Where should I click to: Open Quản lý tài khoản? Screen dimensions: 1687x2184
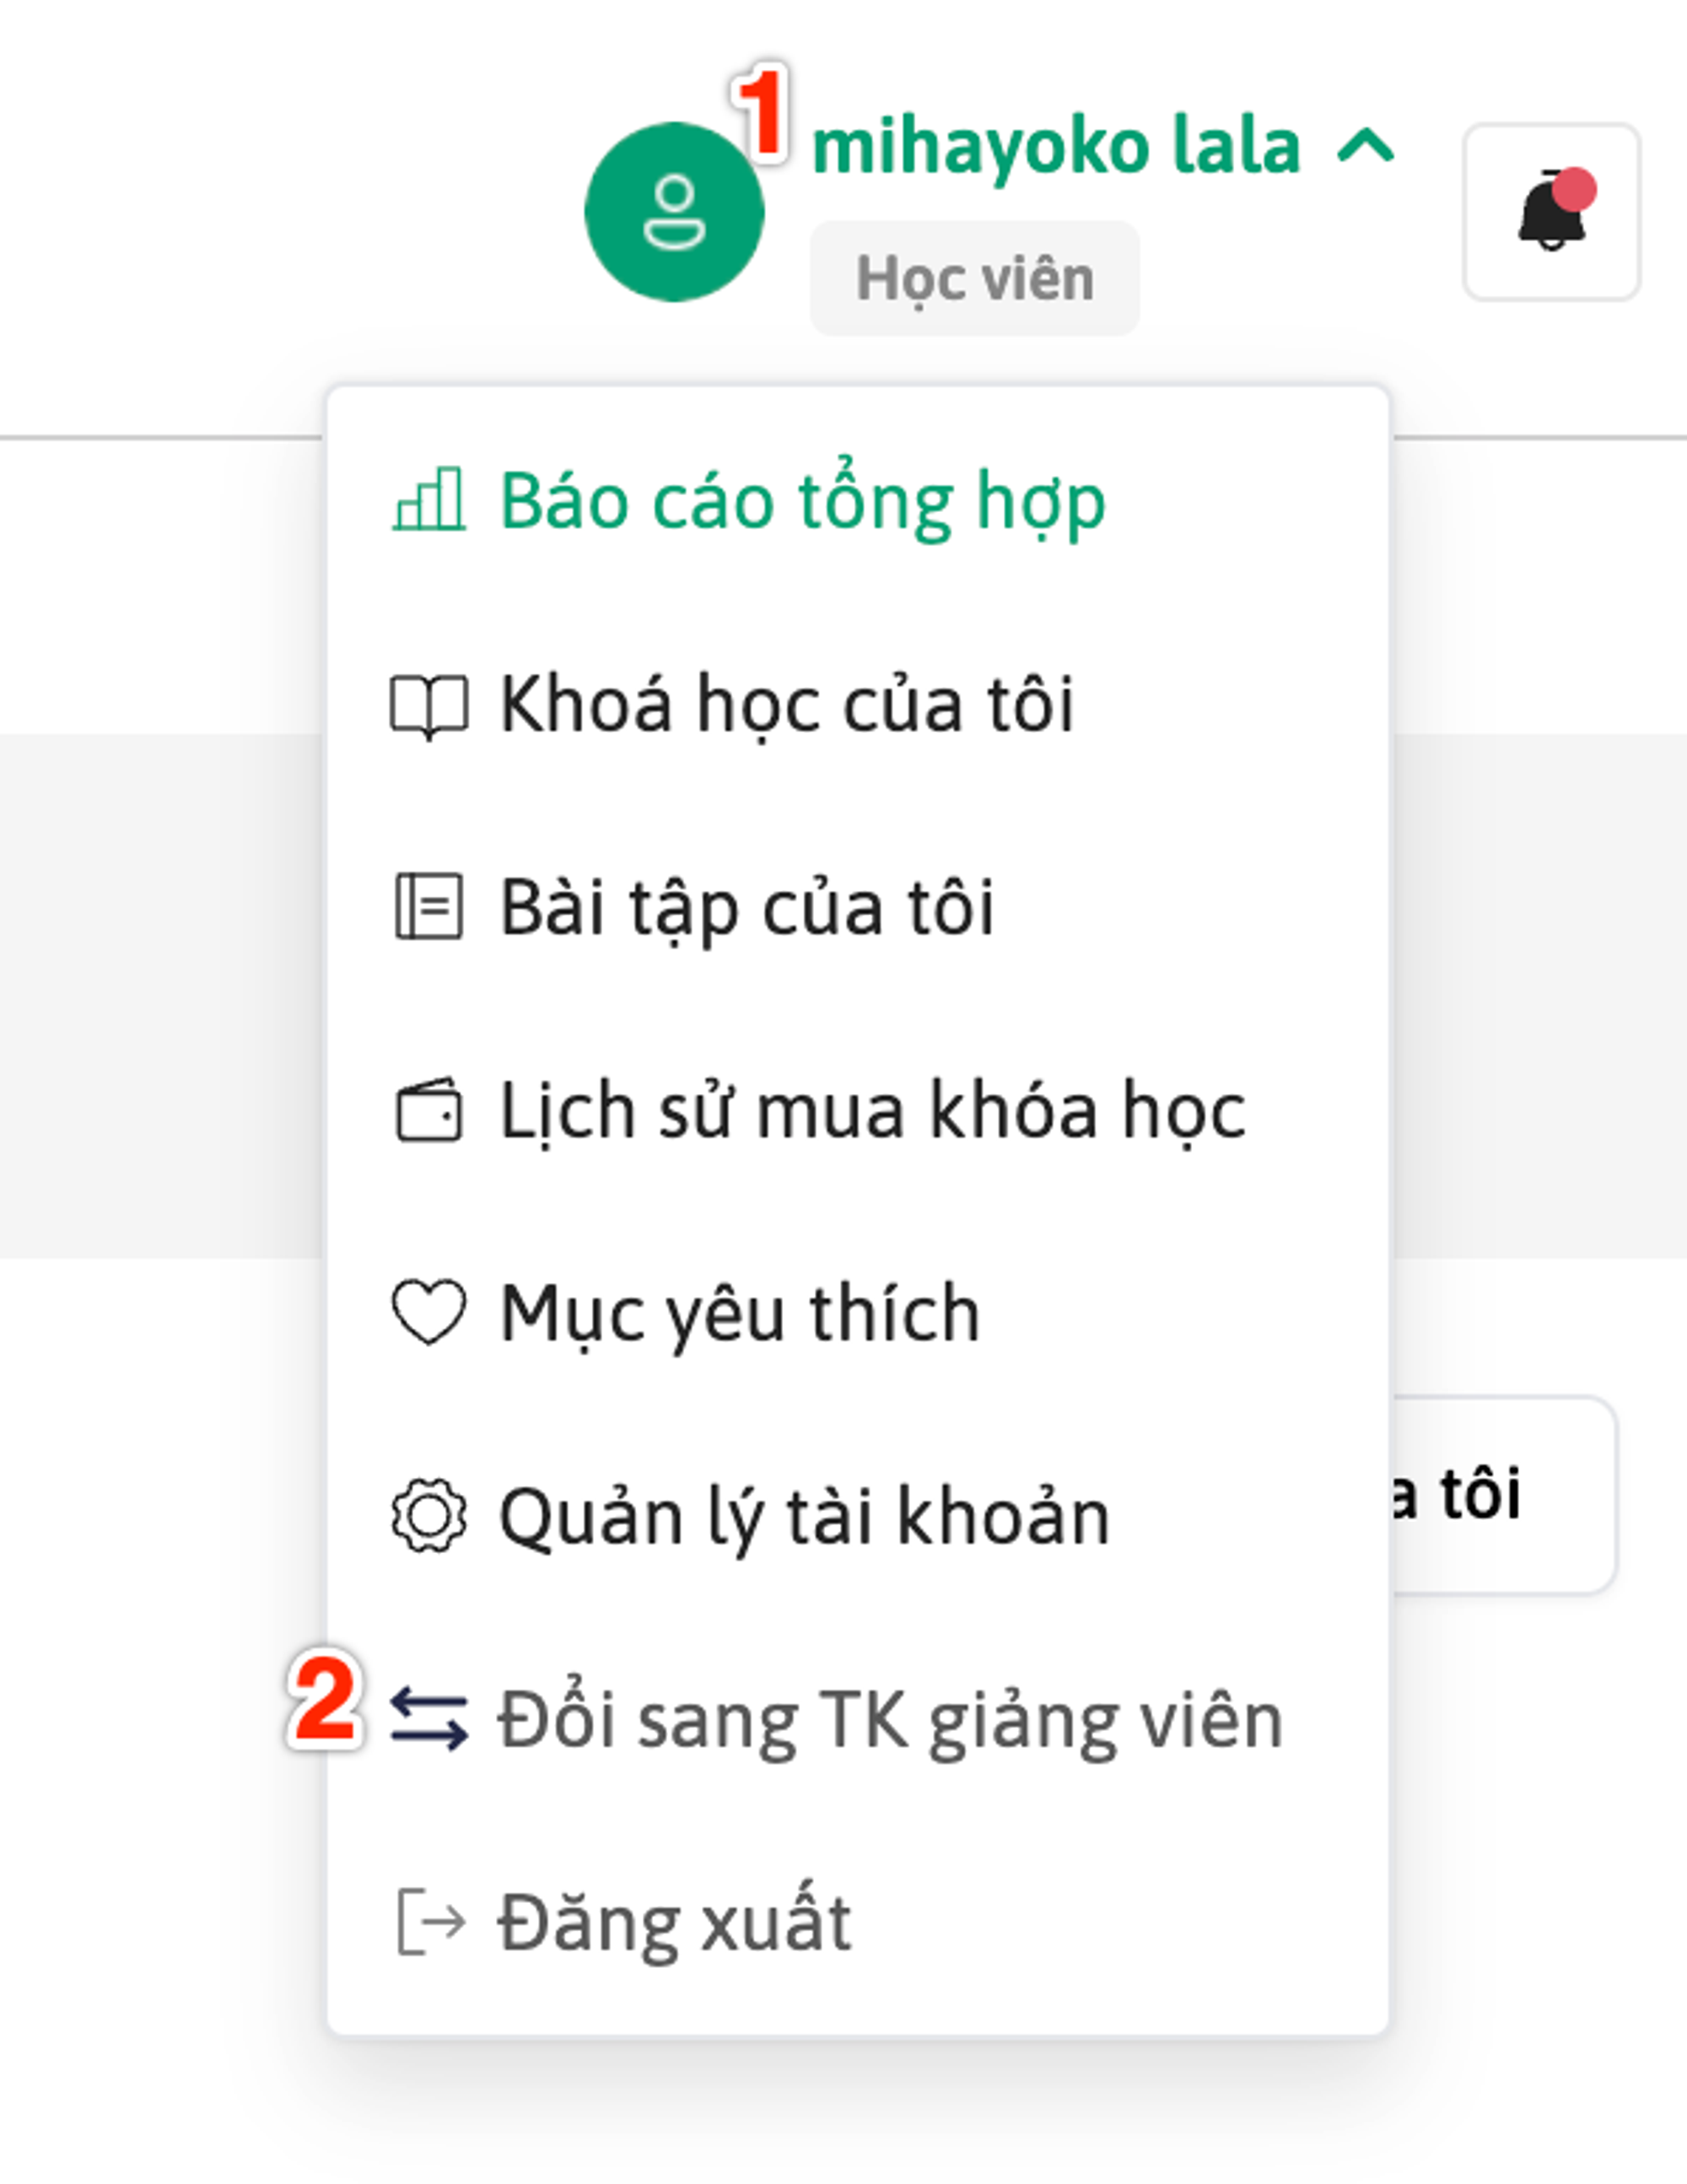pyautogui.click(x=805, y=1517)
